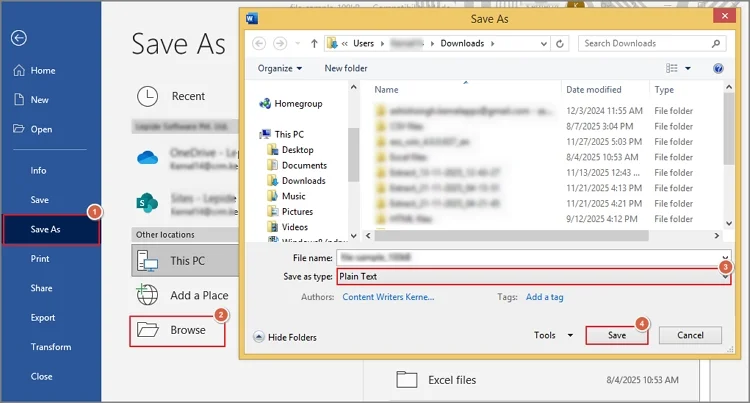The image size is (750, 403).
Task: Click the change view icon
Action: [672, 68]
